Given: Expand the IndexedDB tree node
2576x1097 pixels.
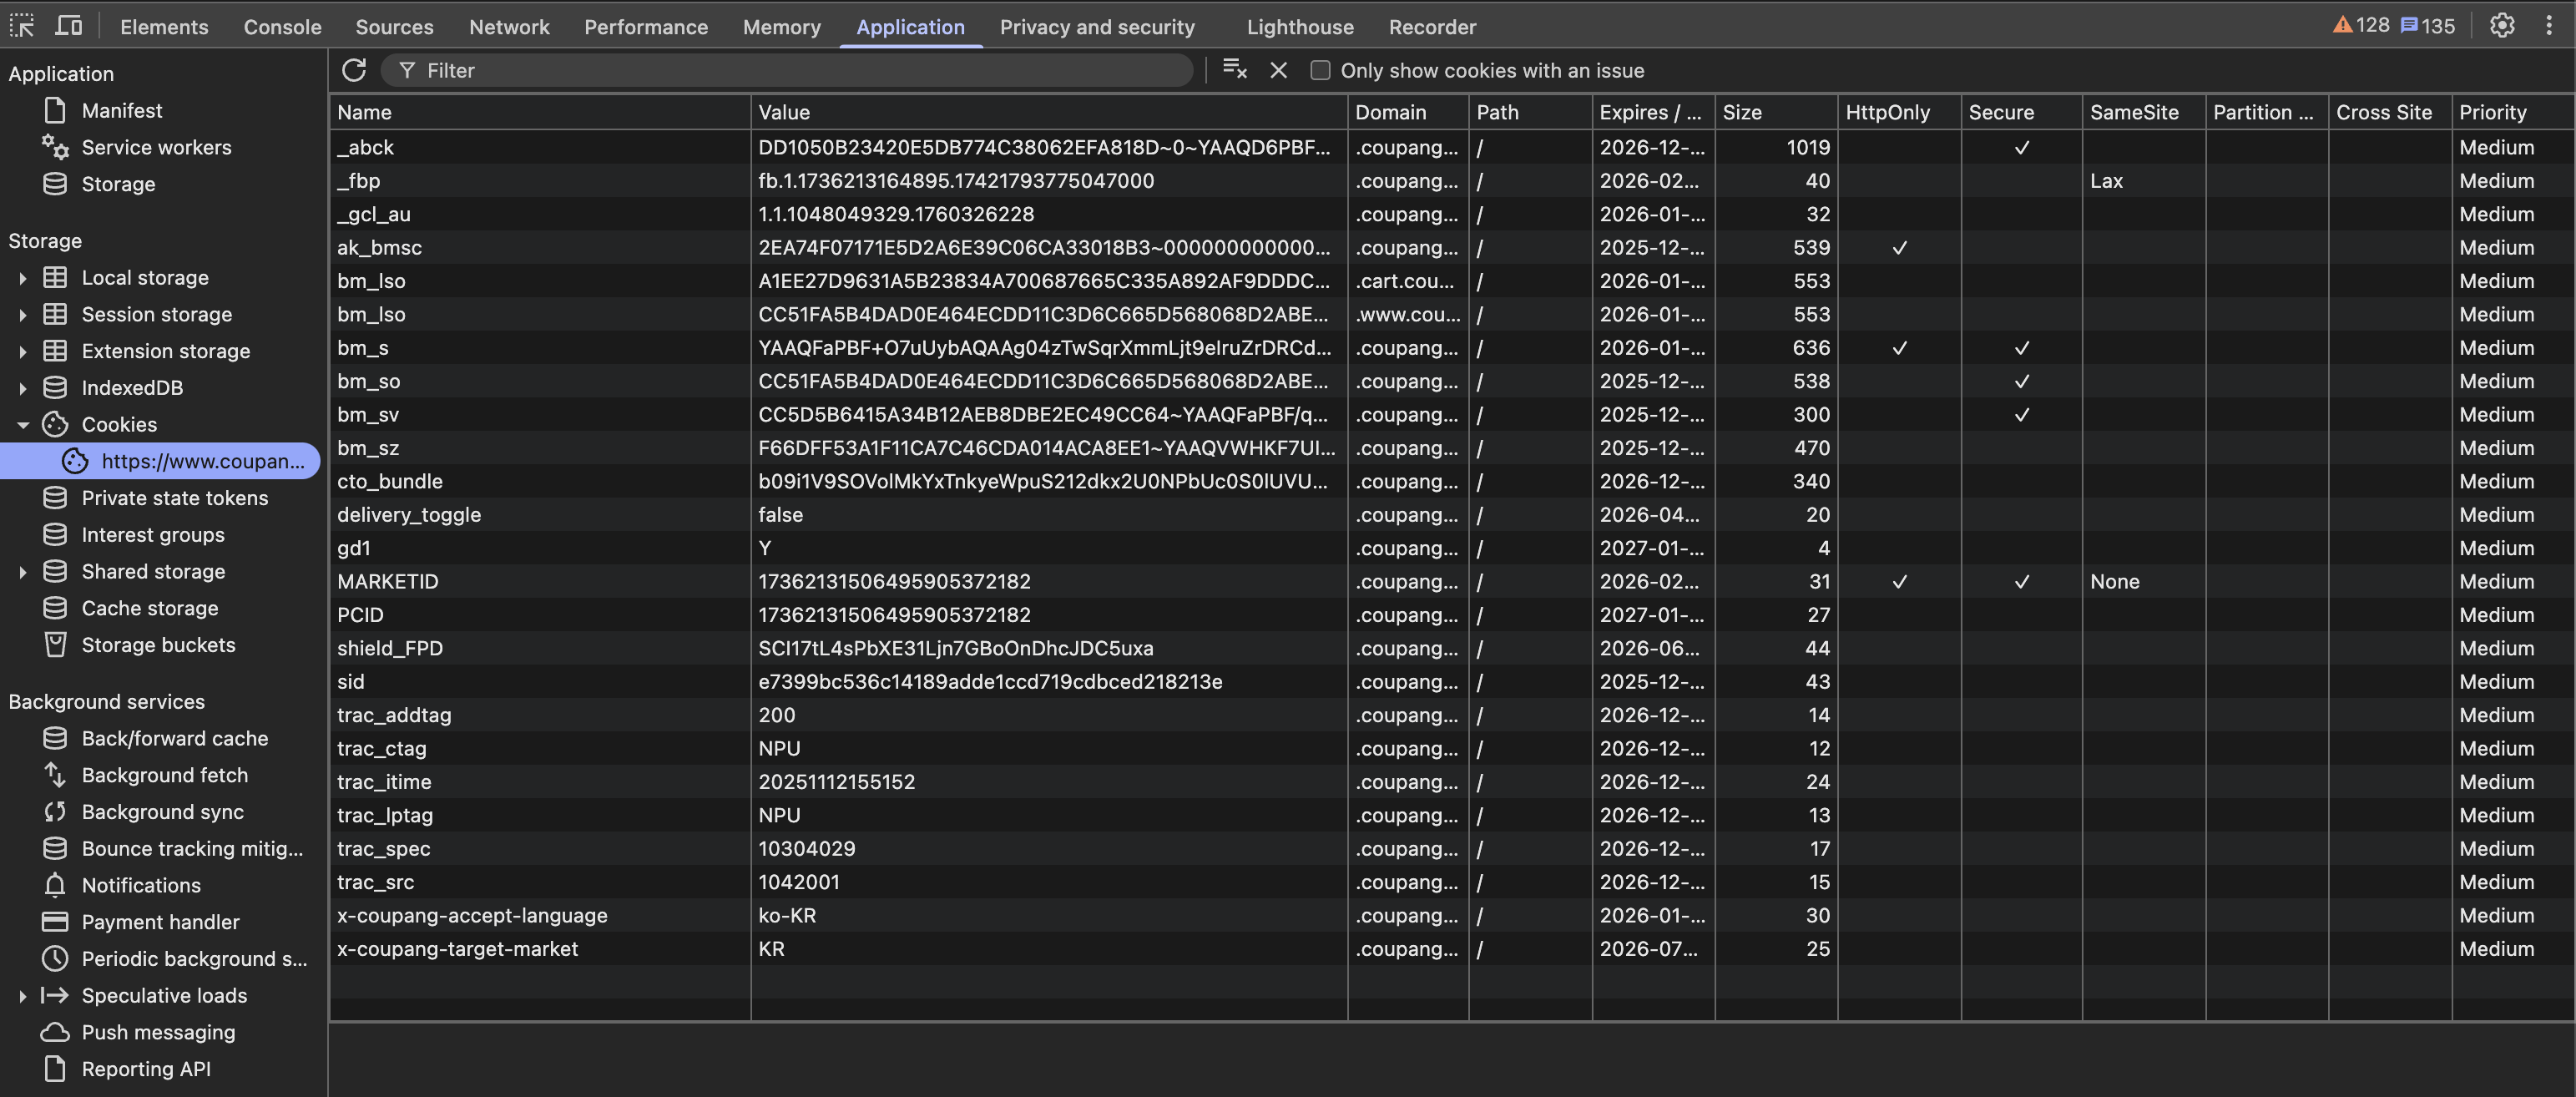Looking at the screenshot, I should coord(23,388).
